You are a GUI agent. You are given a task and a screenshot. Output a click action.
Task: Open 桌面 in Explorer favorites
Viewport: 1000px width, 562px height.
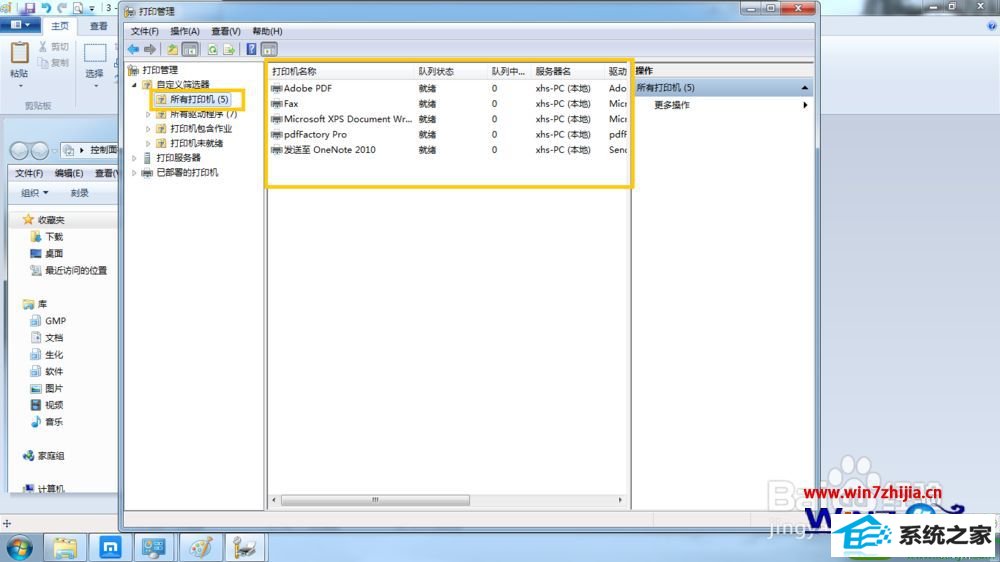(47, 253)
